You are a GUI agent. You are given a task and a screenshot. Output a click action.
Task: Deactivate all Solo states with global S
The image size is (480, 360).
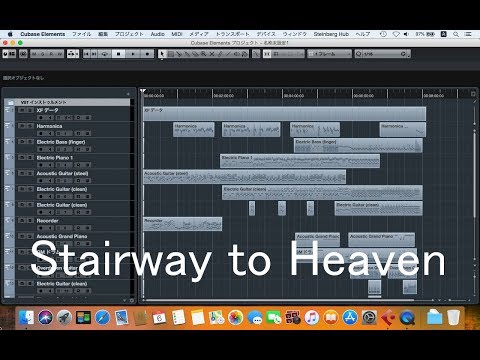(43, 54)
